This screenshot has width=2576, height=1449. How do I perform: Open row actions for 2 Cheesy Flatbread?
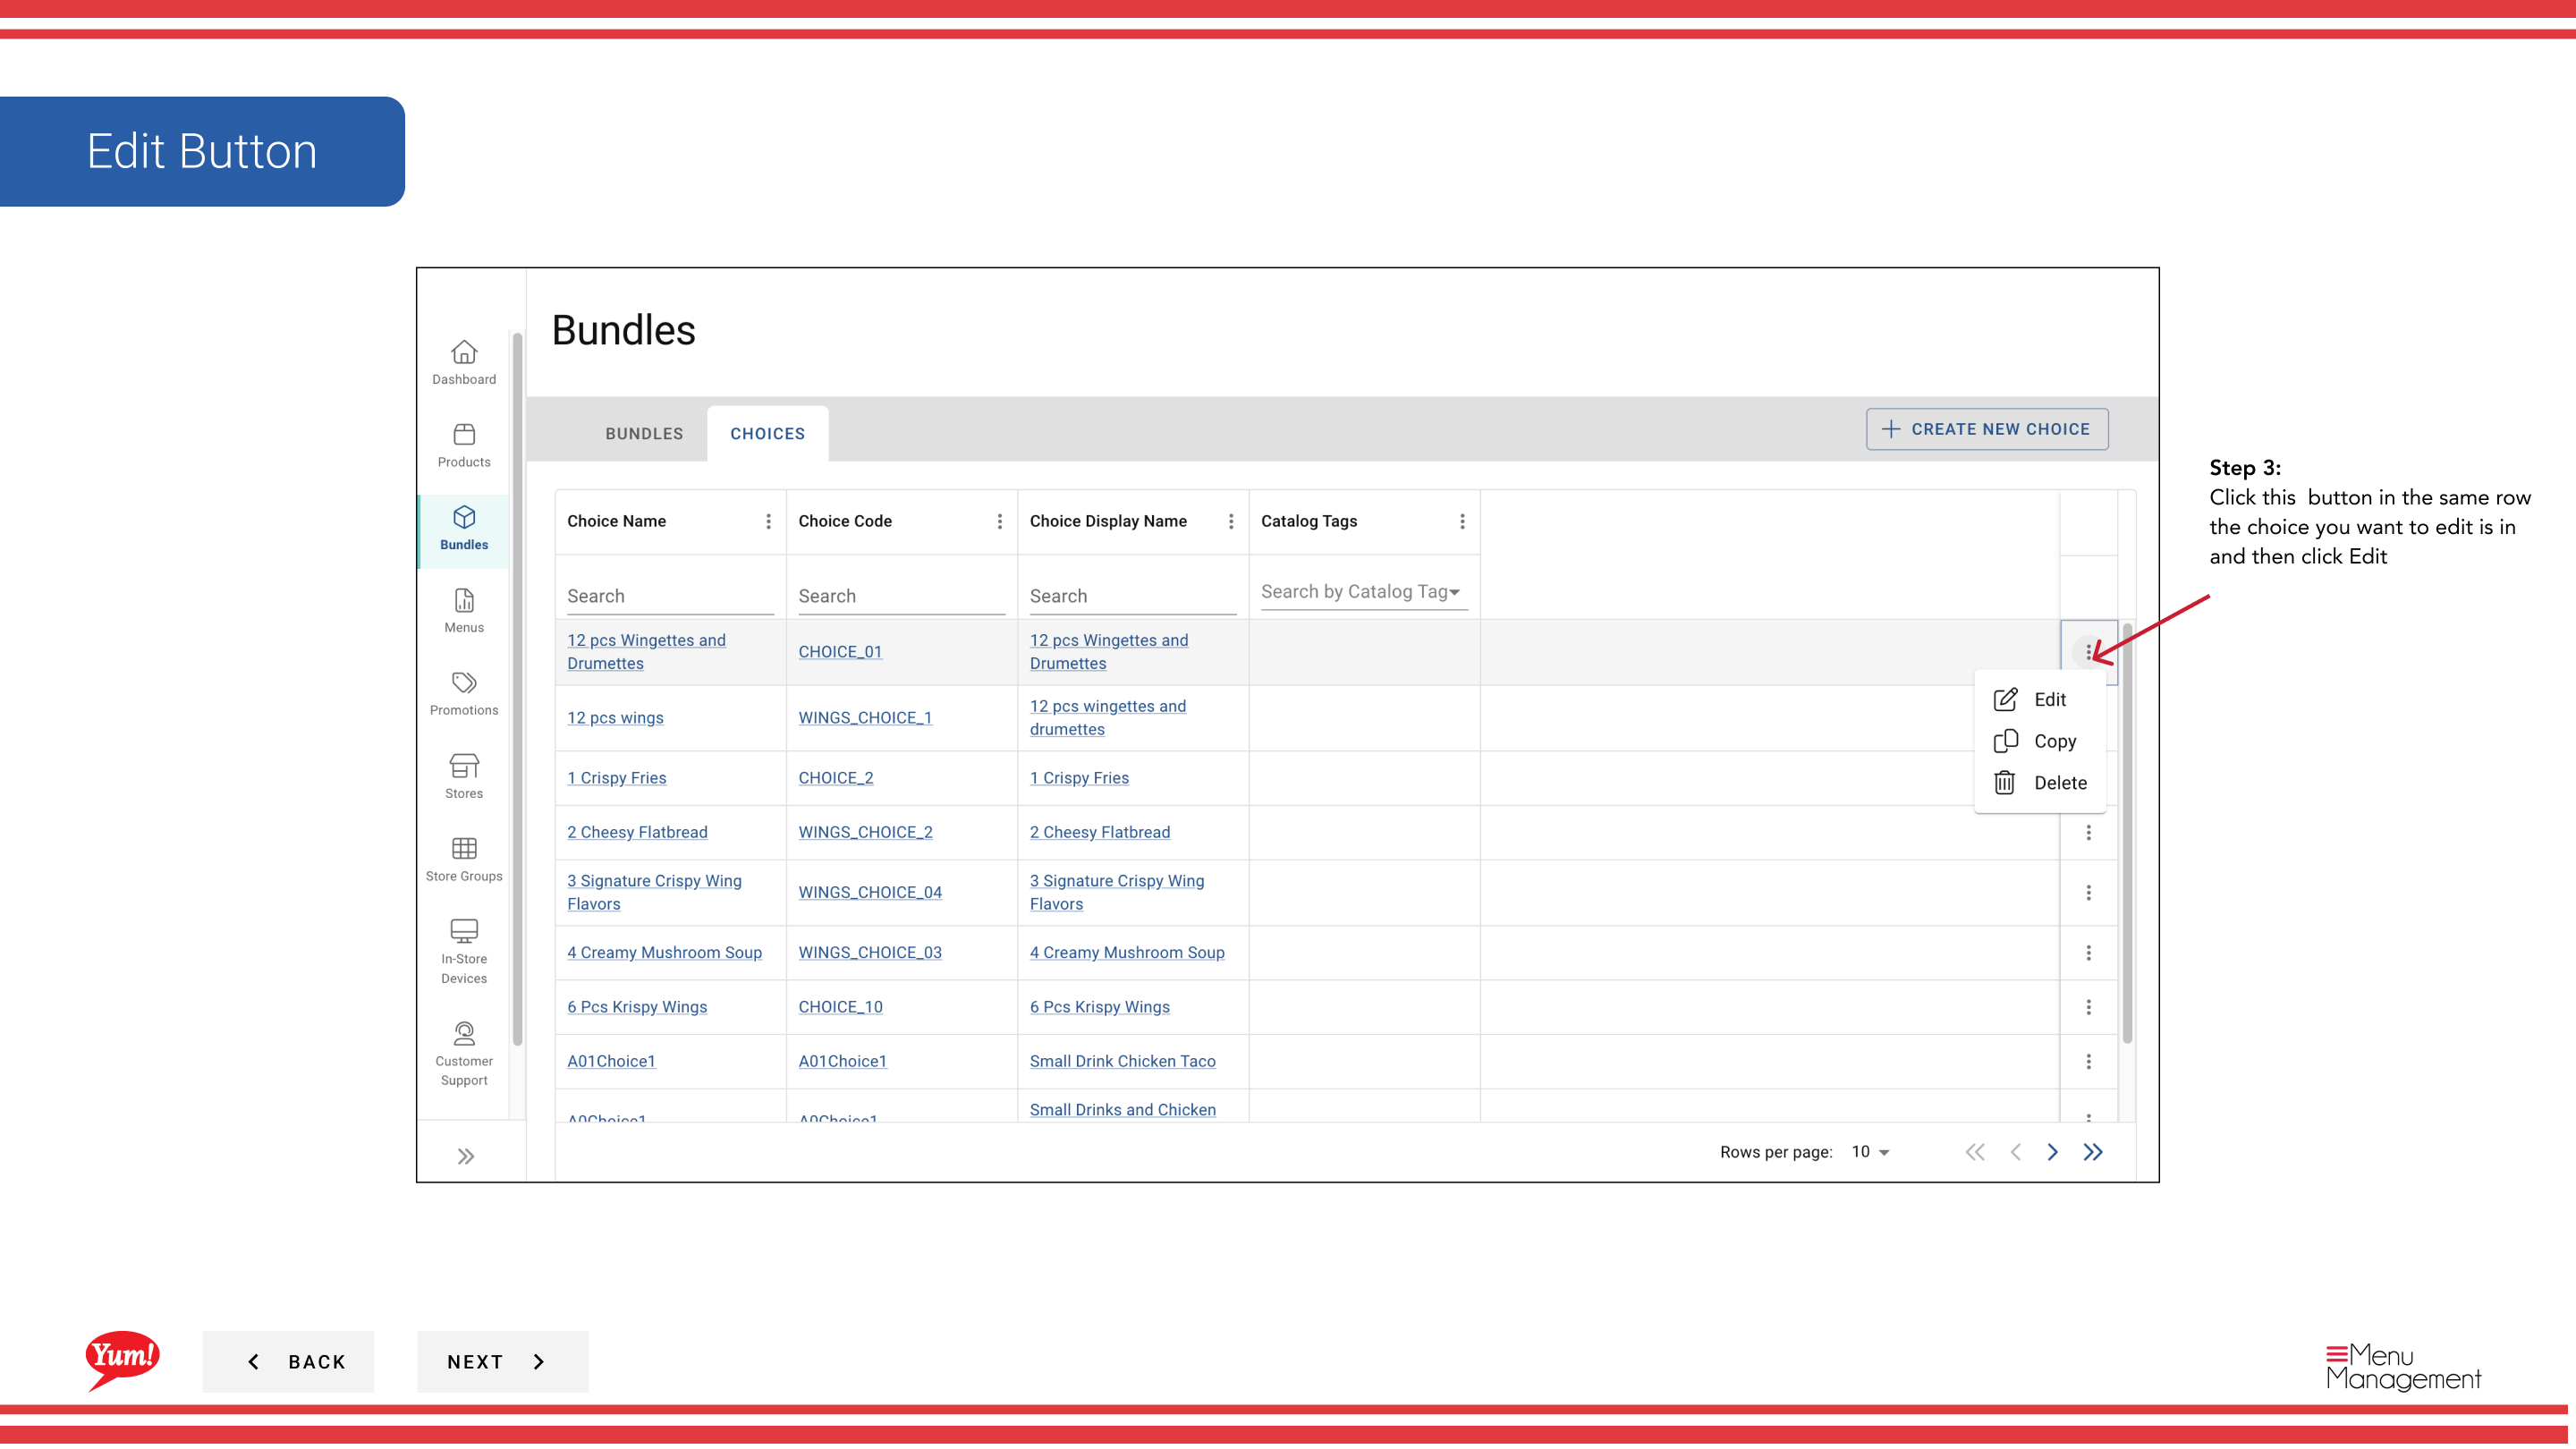[x=2088, y=832]
